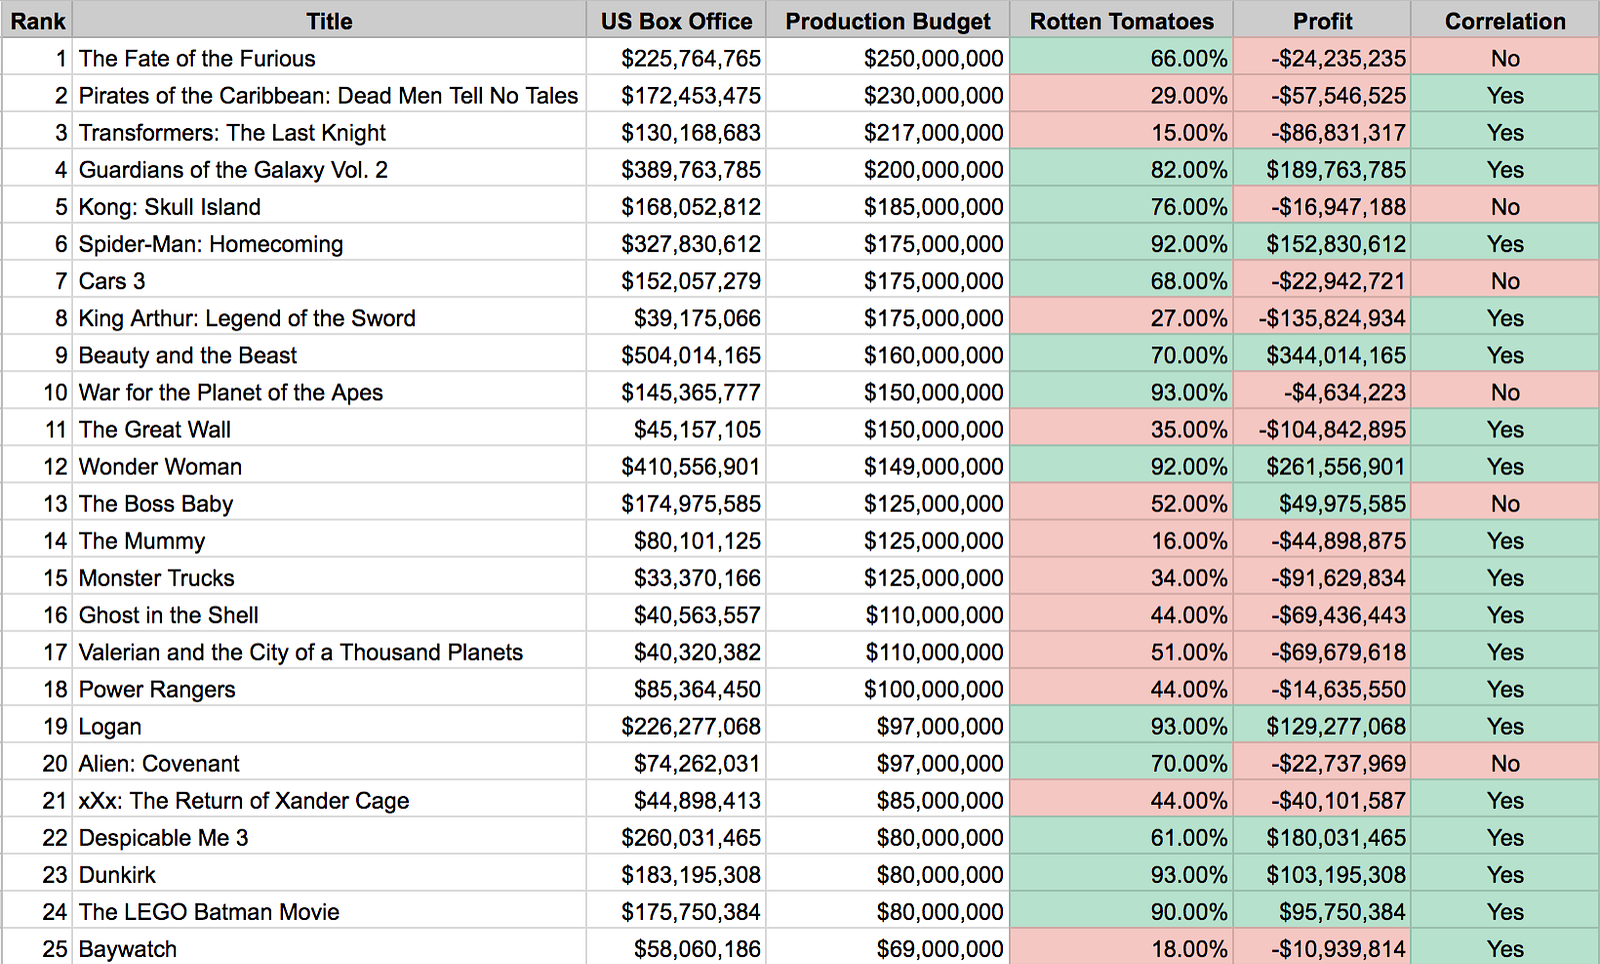Viewport: 1600px width, 964px height.
Task: Select Wonder Woman's $410,556,901 box office cell
Action: 676,465
